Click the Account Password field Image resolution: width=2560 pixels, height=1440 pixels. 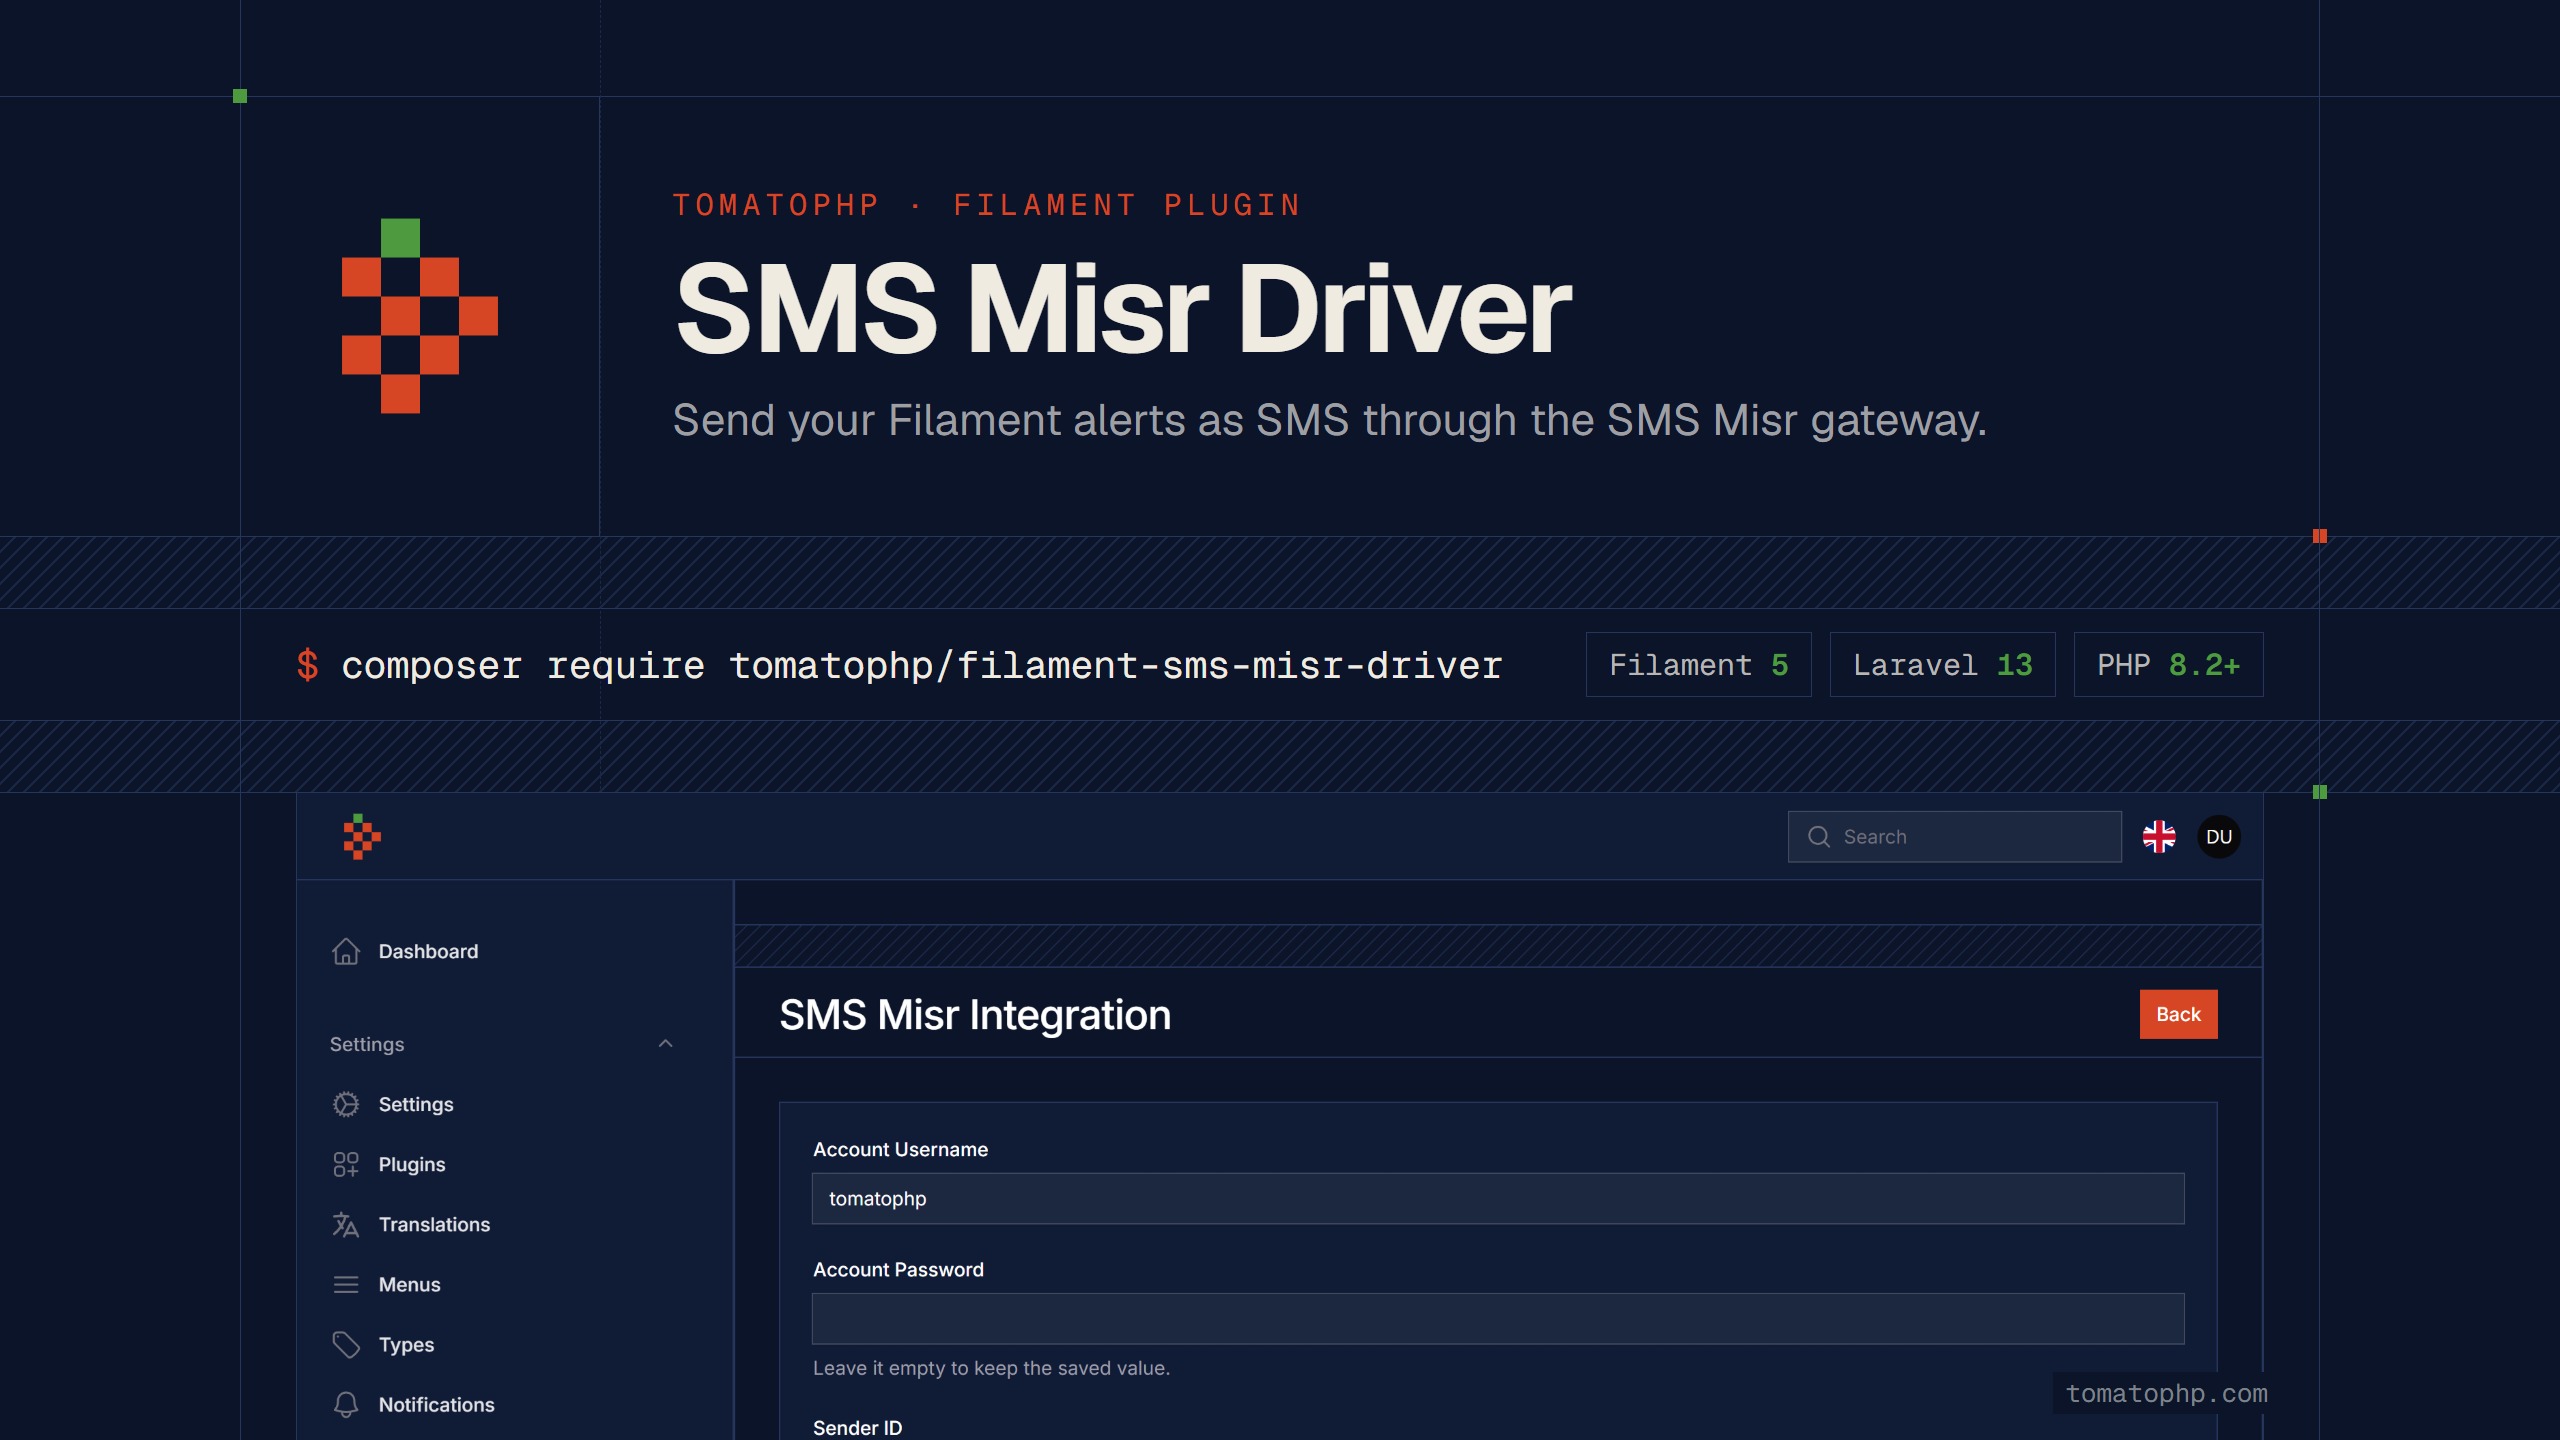tap(1498, 1318)
